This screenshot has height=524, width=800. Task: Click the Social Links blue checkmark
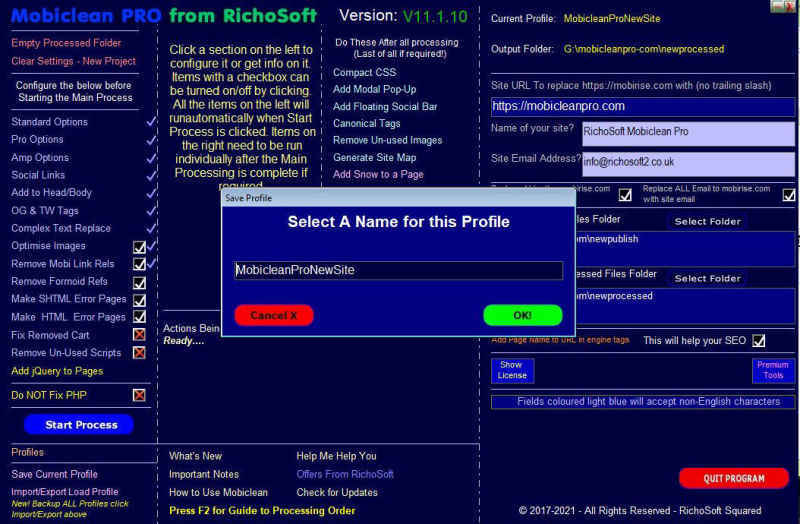[151, 176]
